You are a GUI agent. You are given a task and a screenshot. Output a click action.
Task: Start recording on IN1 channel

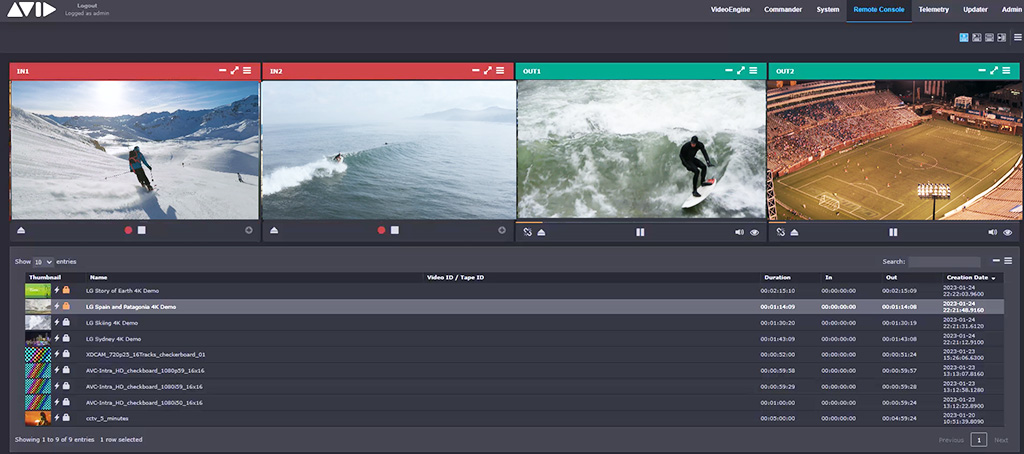(129, 231)
